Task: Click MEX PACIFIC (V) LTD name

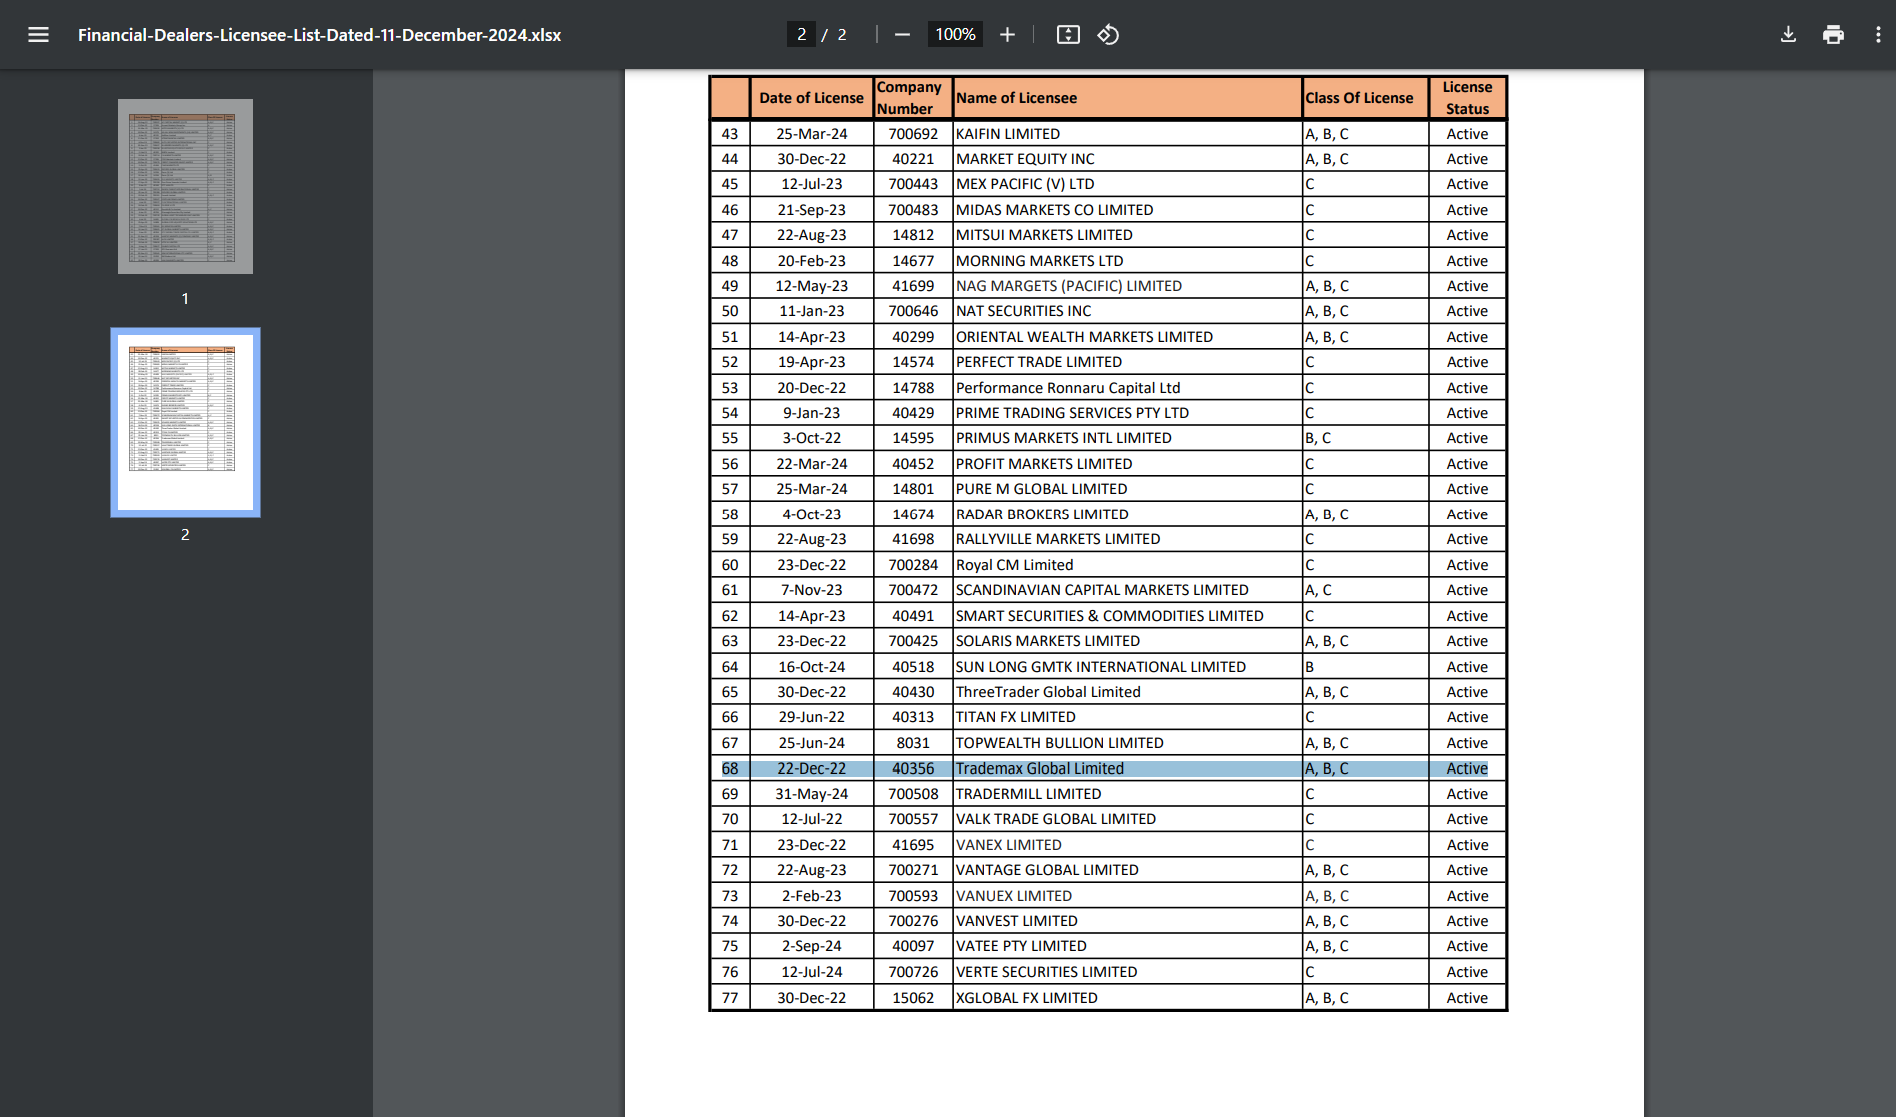Action: 1025,184
